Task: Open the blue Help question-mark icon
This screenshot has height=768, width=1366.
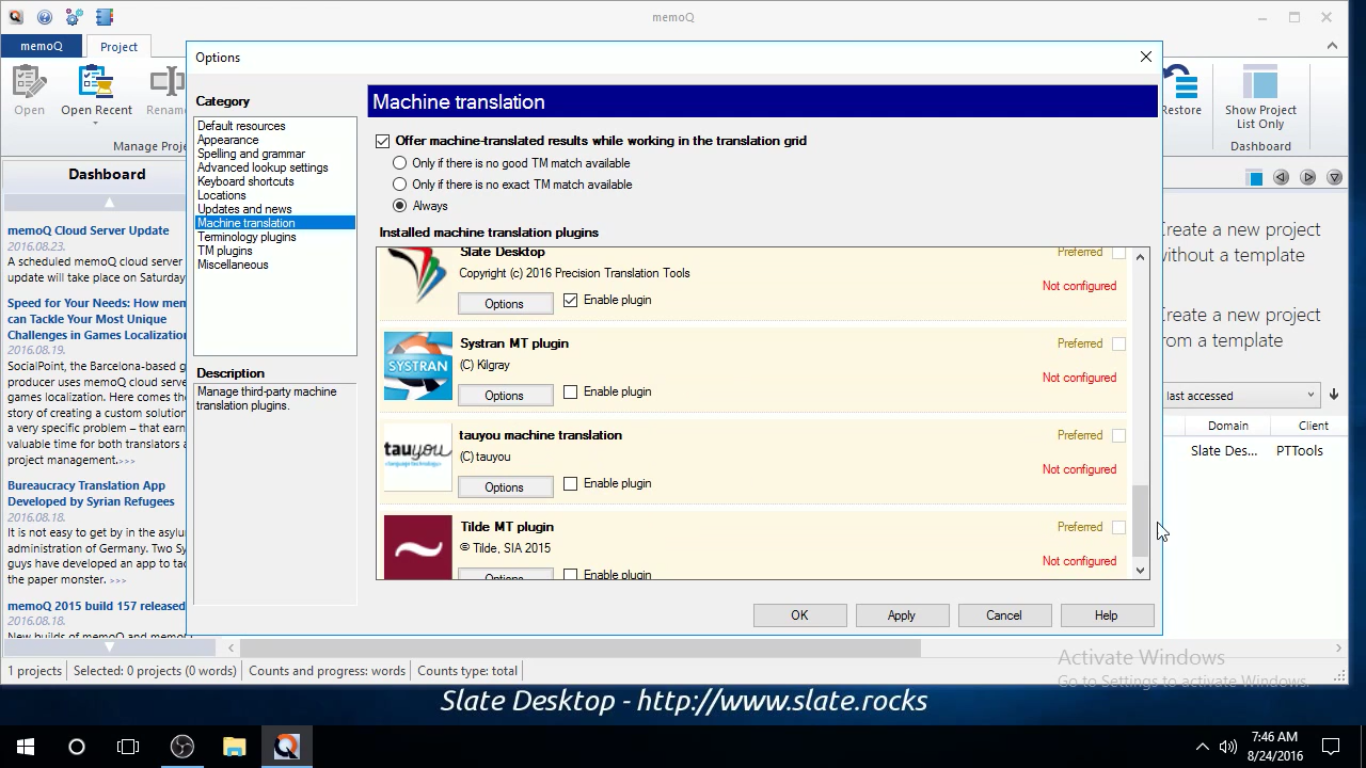Action: tap(44, 17)
